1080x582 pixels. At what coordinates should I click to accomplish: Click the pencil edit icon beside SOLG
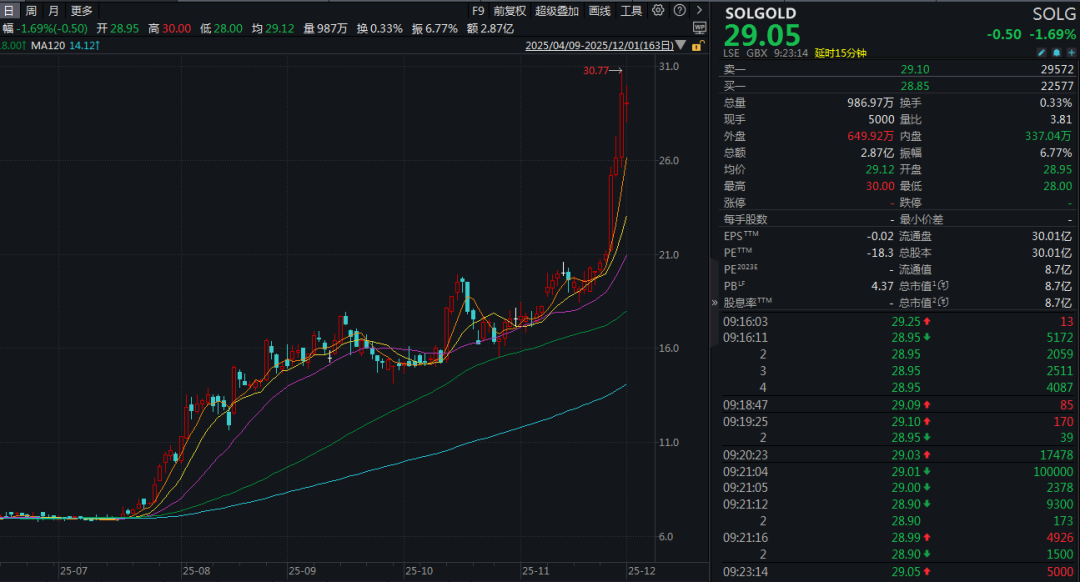(1042, 52)
